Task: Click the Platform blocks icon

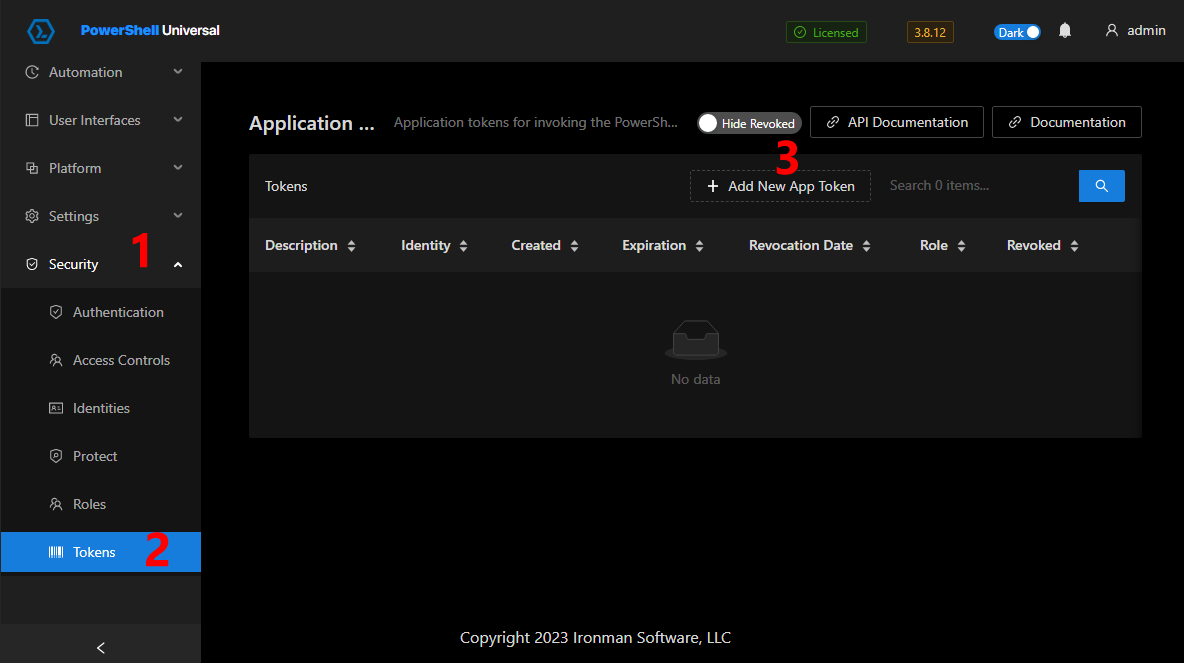Action: 32,168
